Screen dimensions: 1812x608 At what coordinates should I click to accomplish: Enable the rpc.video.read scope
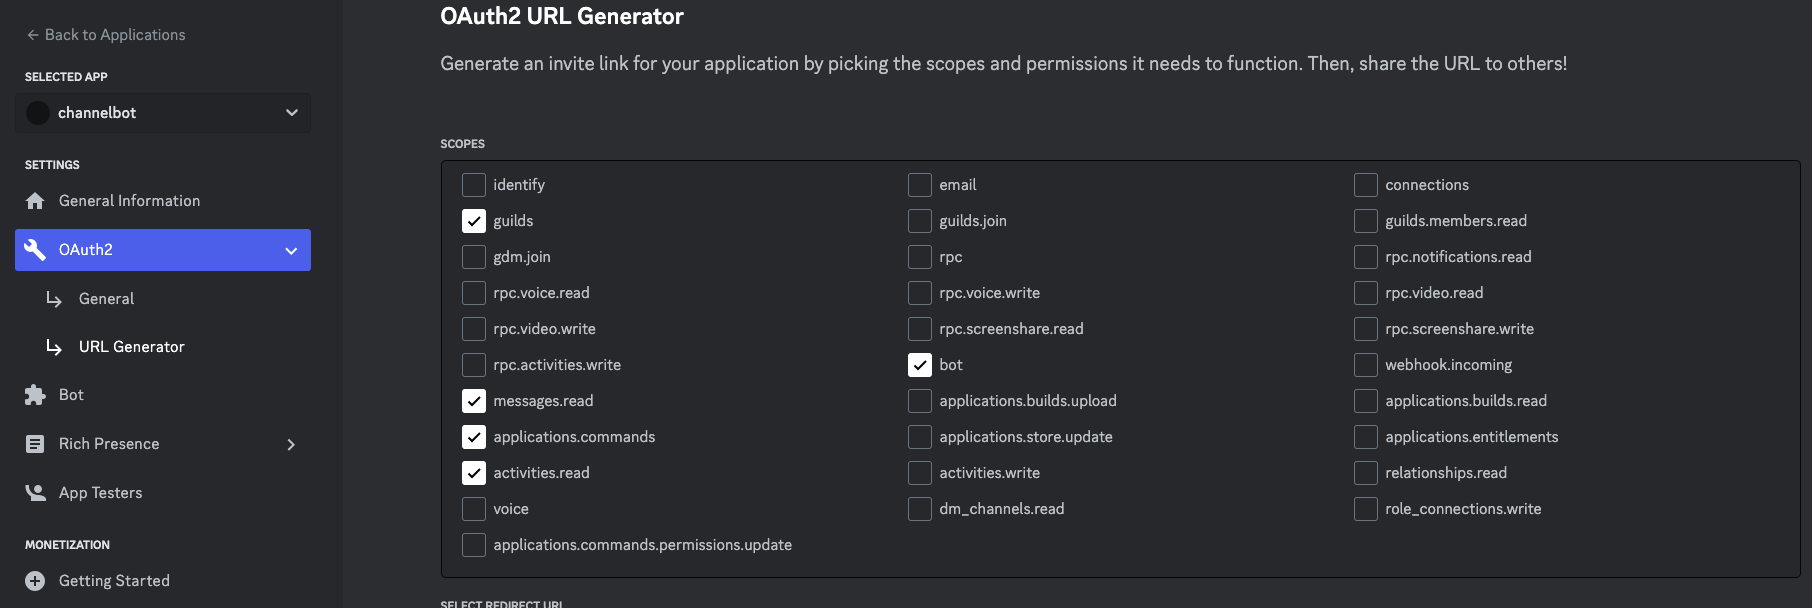click(x=1366, y=293)
